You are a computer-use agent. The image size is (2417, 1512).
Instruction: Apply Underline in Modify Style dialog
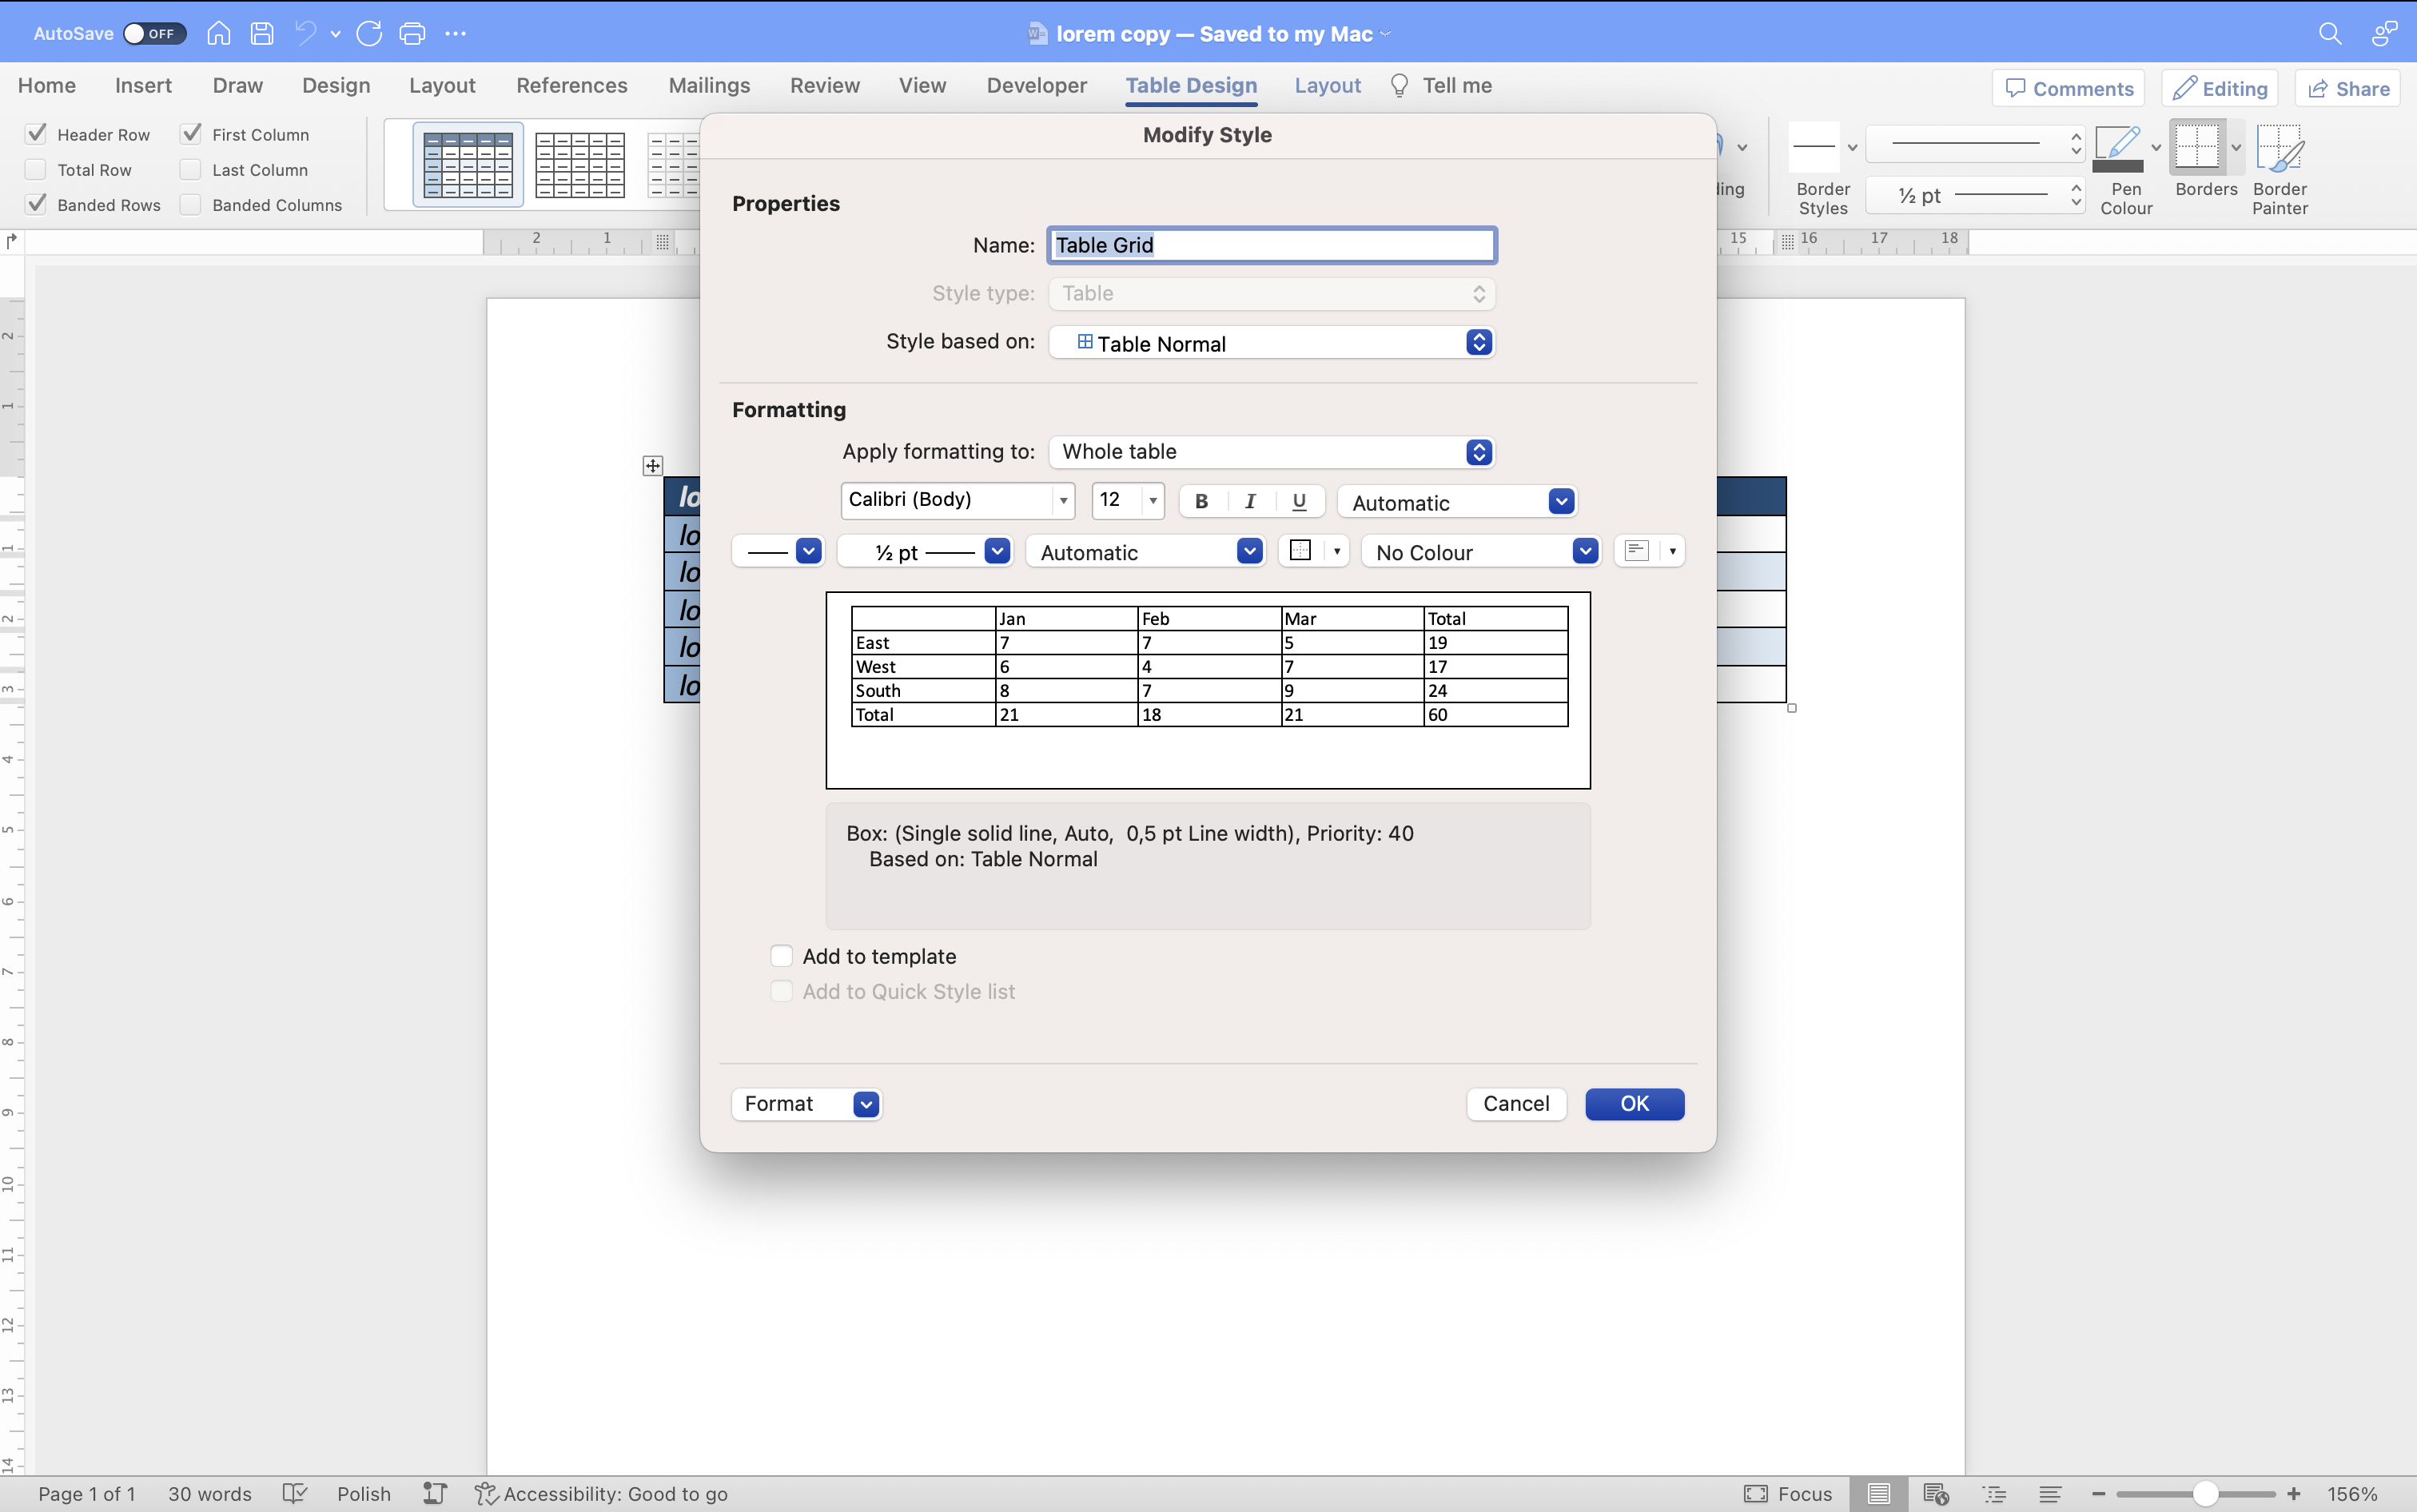point(1299,501)
